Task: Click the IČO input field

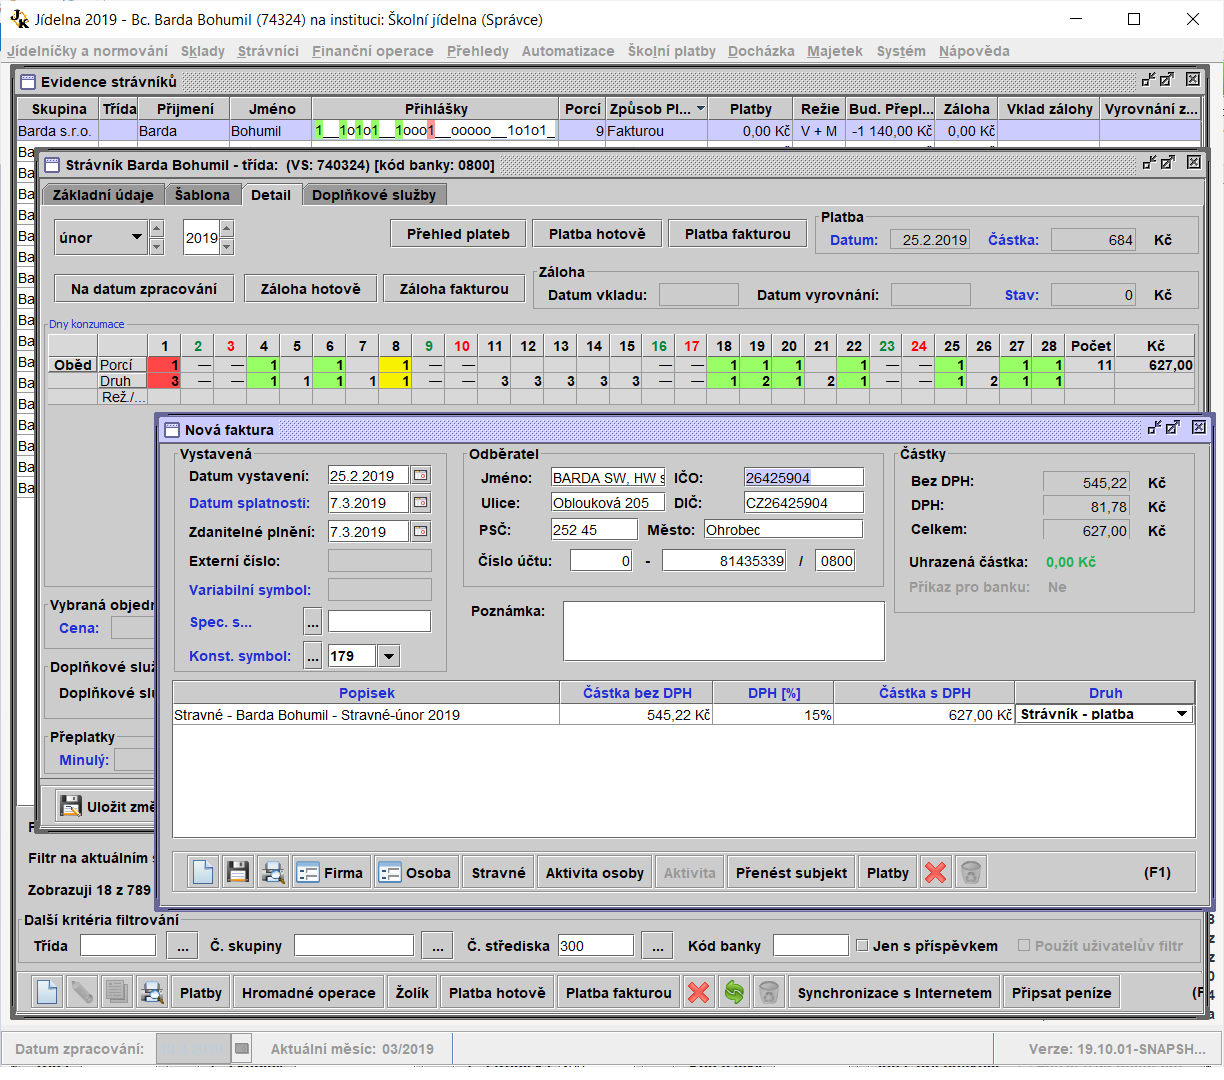Action: pos(803,477)
